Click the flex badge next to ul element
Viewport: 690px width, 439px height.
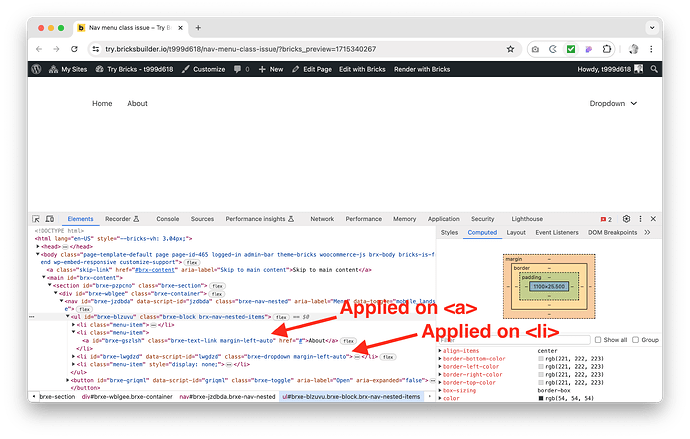point(281,317)
